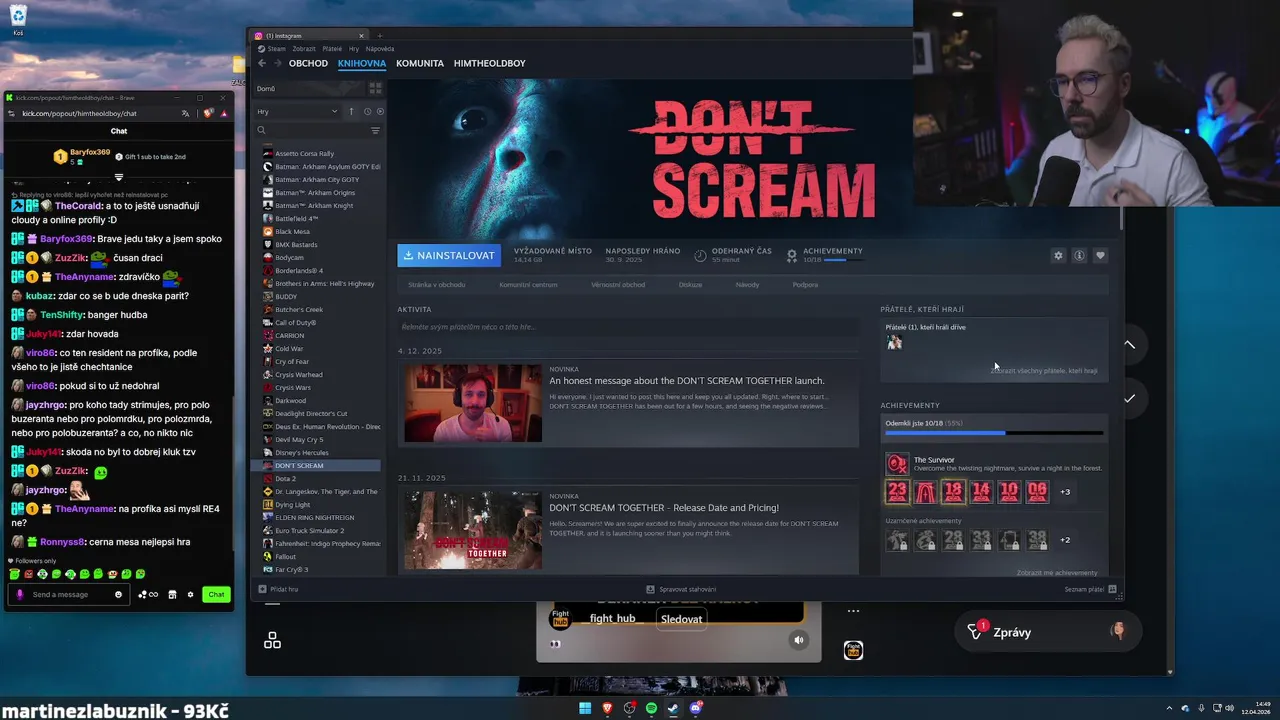
Task: Open Diskuze tab for the game
Action: [x=690, y=285]
